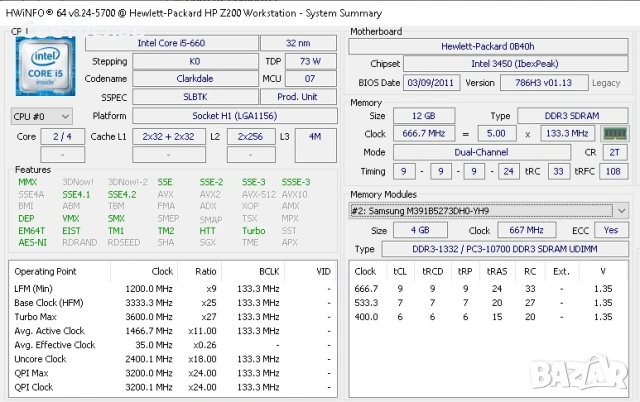Select the 533.3 memory timing row
The width and height of the screenshot is (640, 402).
(x=488, y=303)
